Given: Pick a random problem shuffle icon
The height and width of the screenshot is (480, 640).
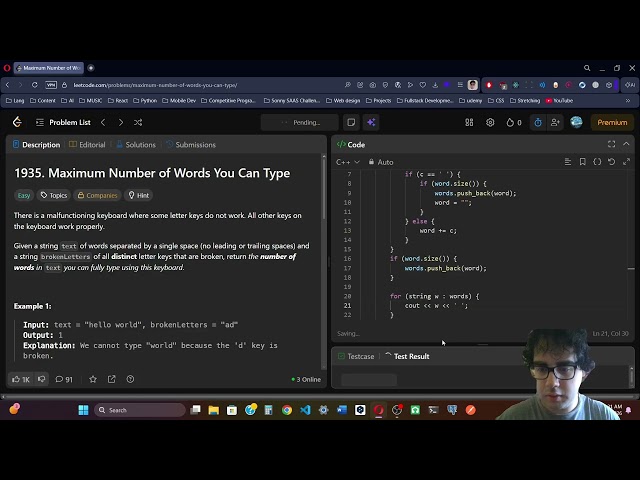Looking at the screenshot, I should [x=138, y=122].
